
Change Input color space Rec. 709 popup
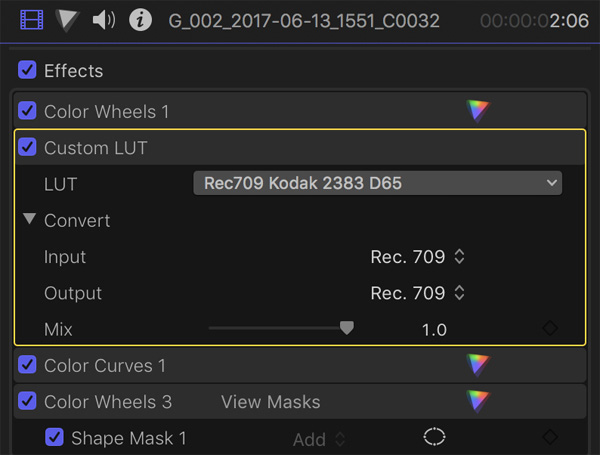417,257
